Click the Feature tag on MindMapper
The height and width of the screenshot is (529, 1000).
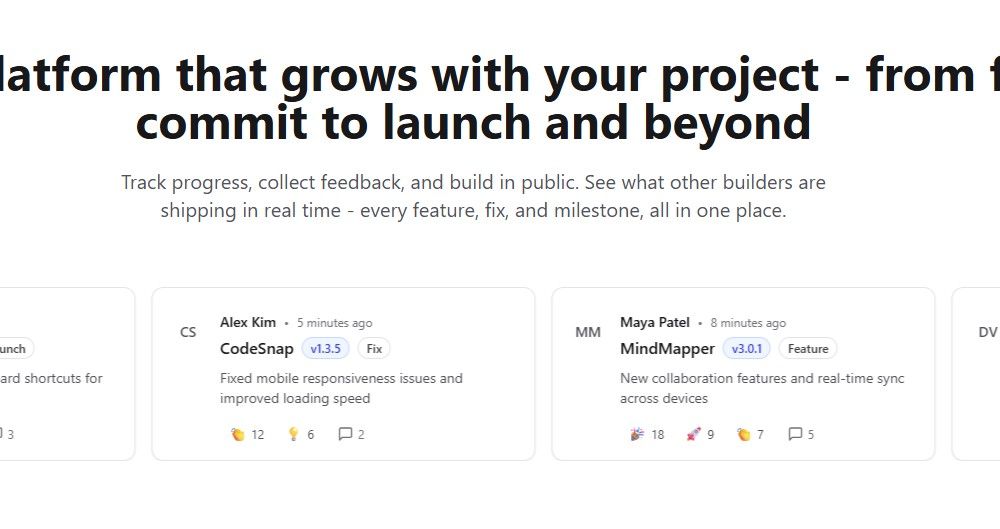(808, 349)
